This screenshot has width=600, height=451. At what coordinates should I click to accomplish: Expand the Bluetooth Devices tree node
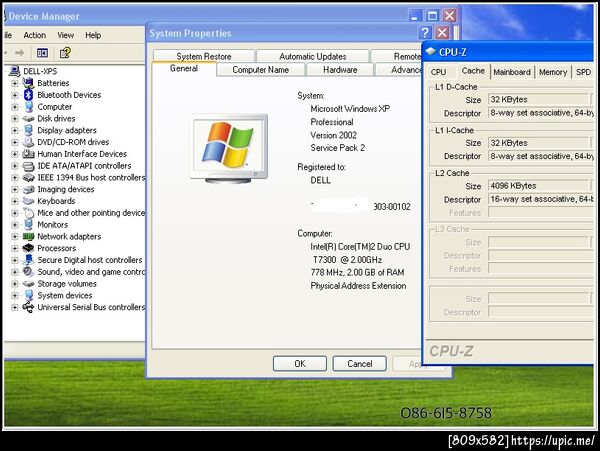[x=15, y=95]
